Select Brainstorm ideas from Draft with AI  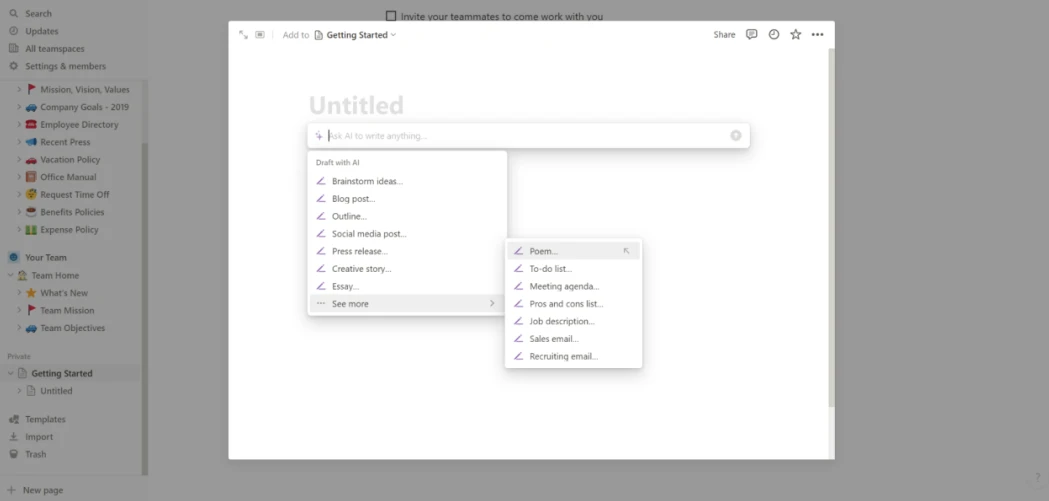(407, 181)
